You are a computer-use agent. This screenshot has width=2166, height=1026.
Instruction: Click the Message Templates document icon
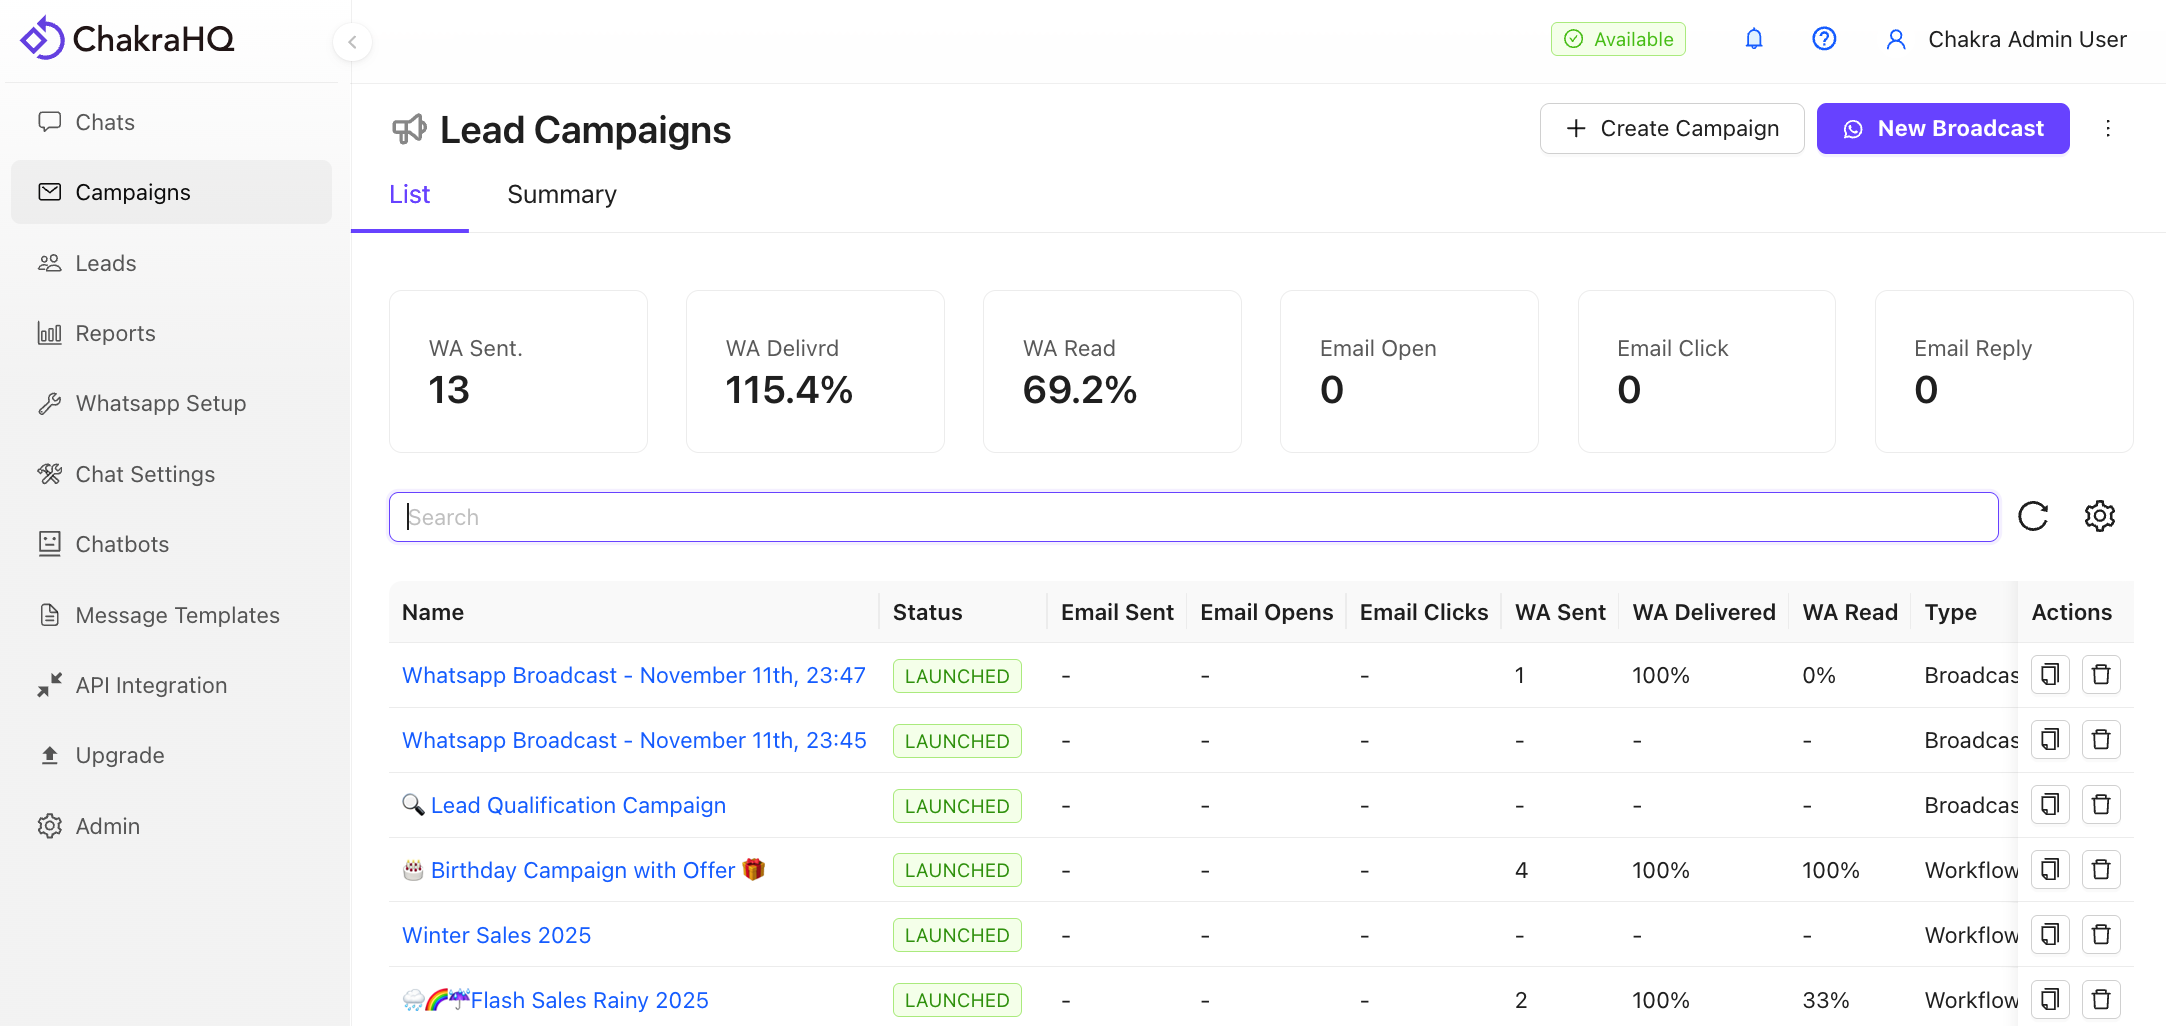pyautogui.click(x=49, y=615)
